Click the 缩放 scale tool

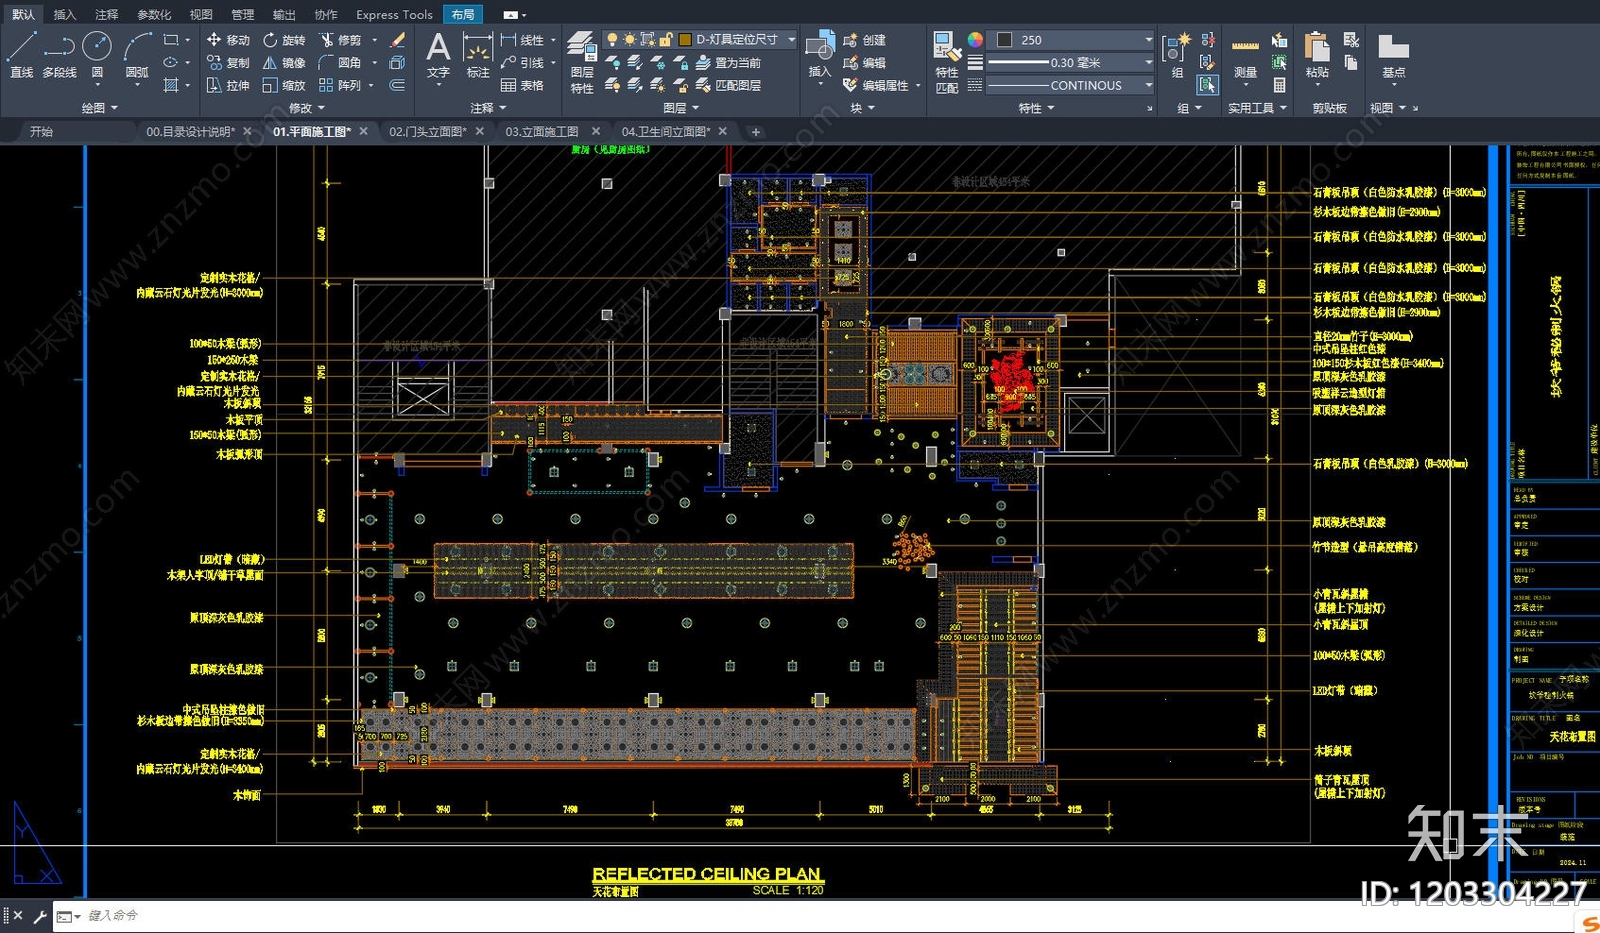click(284, 86)
